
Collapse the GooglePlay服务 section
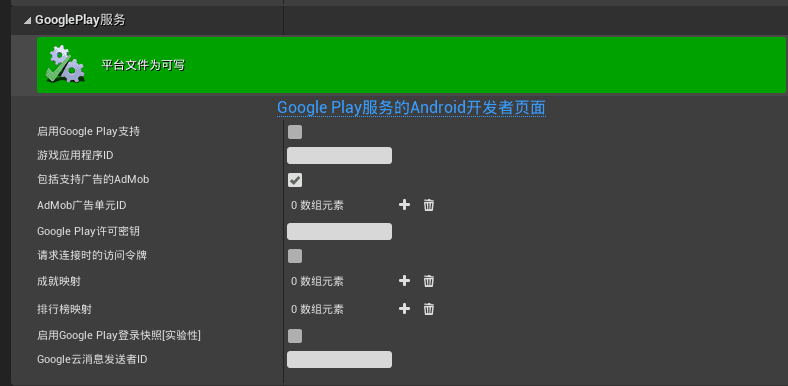(x=27, y=21)
